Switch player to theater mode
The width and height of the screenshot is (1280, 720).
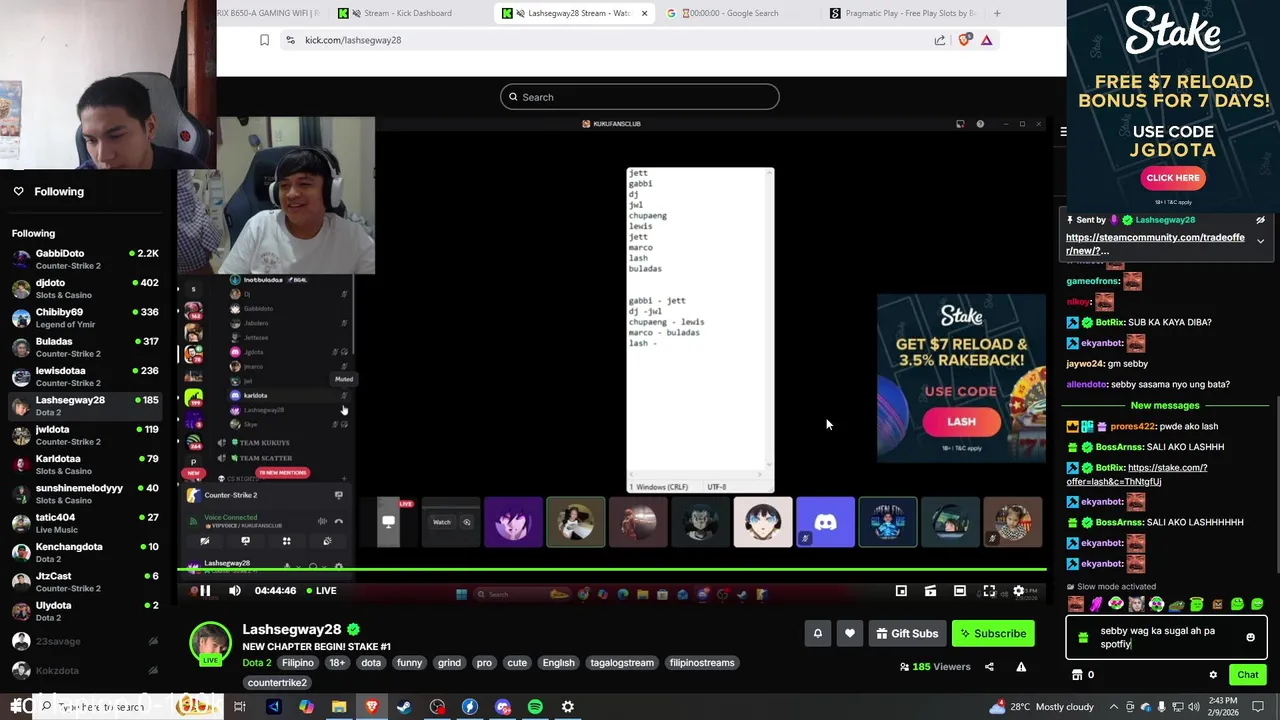[x=960, y=591]
